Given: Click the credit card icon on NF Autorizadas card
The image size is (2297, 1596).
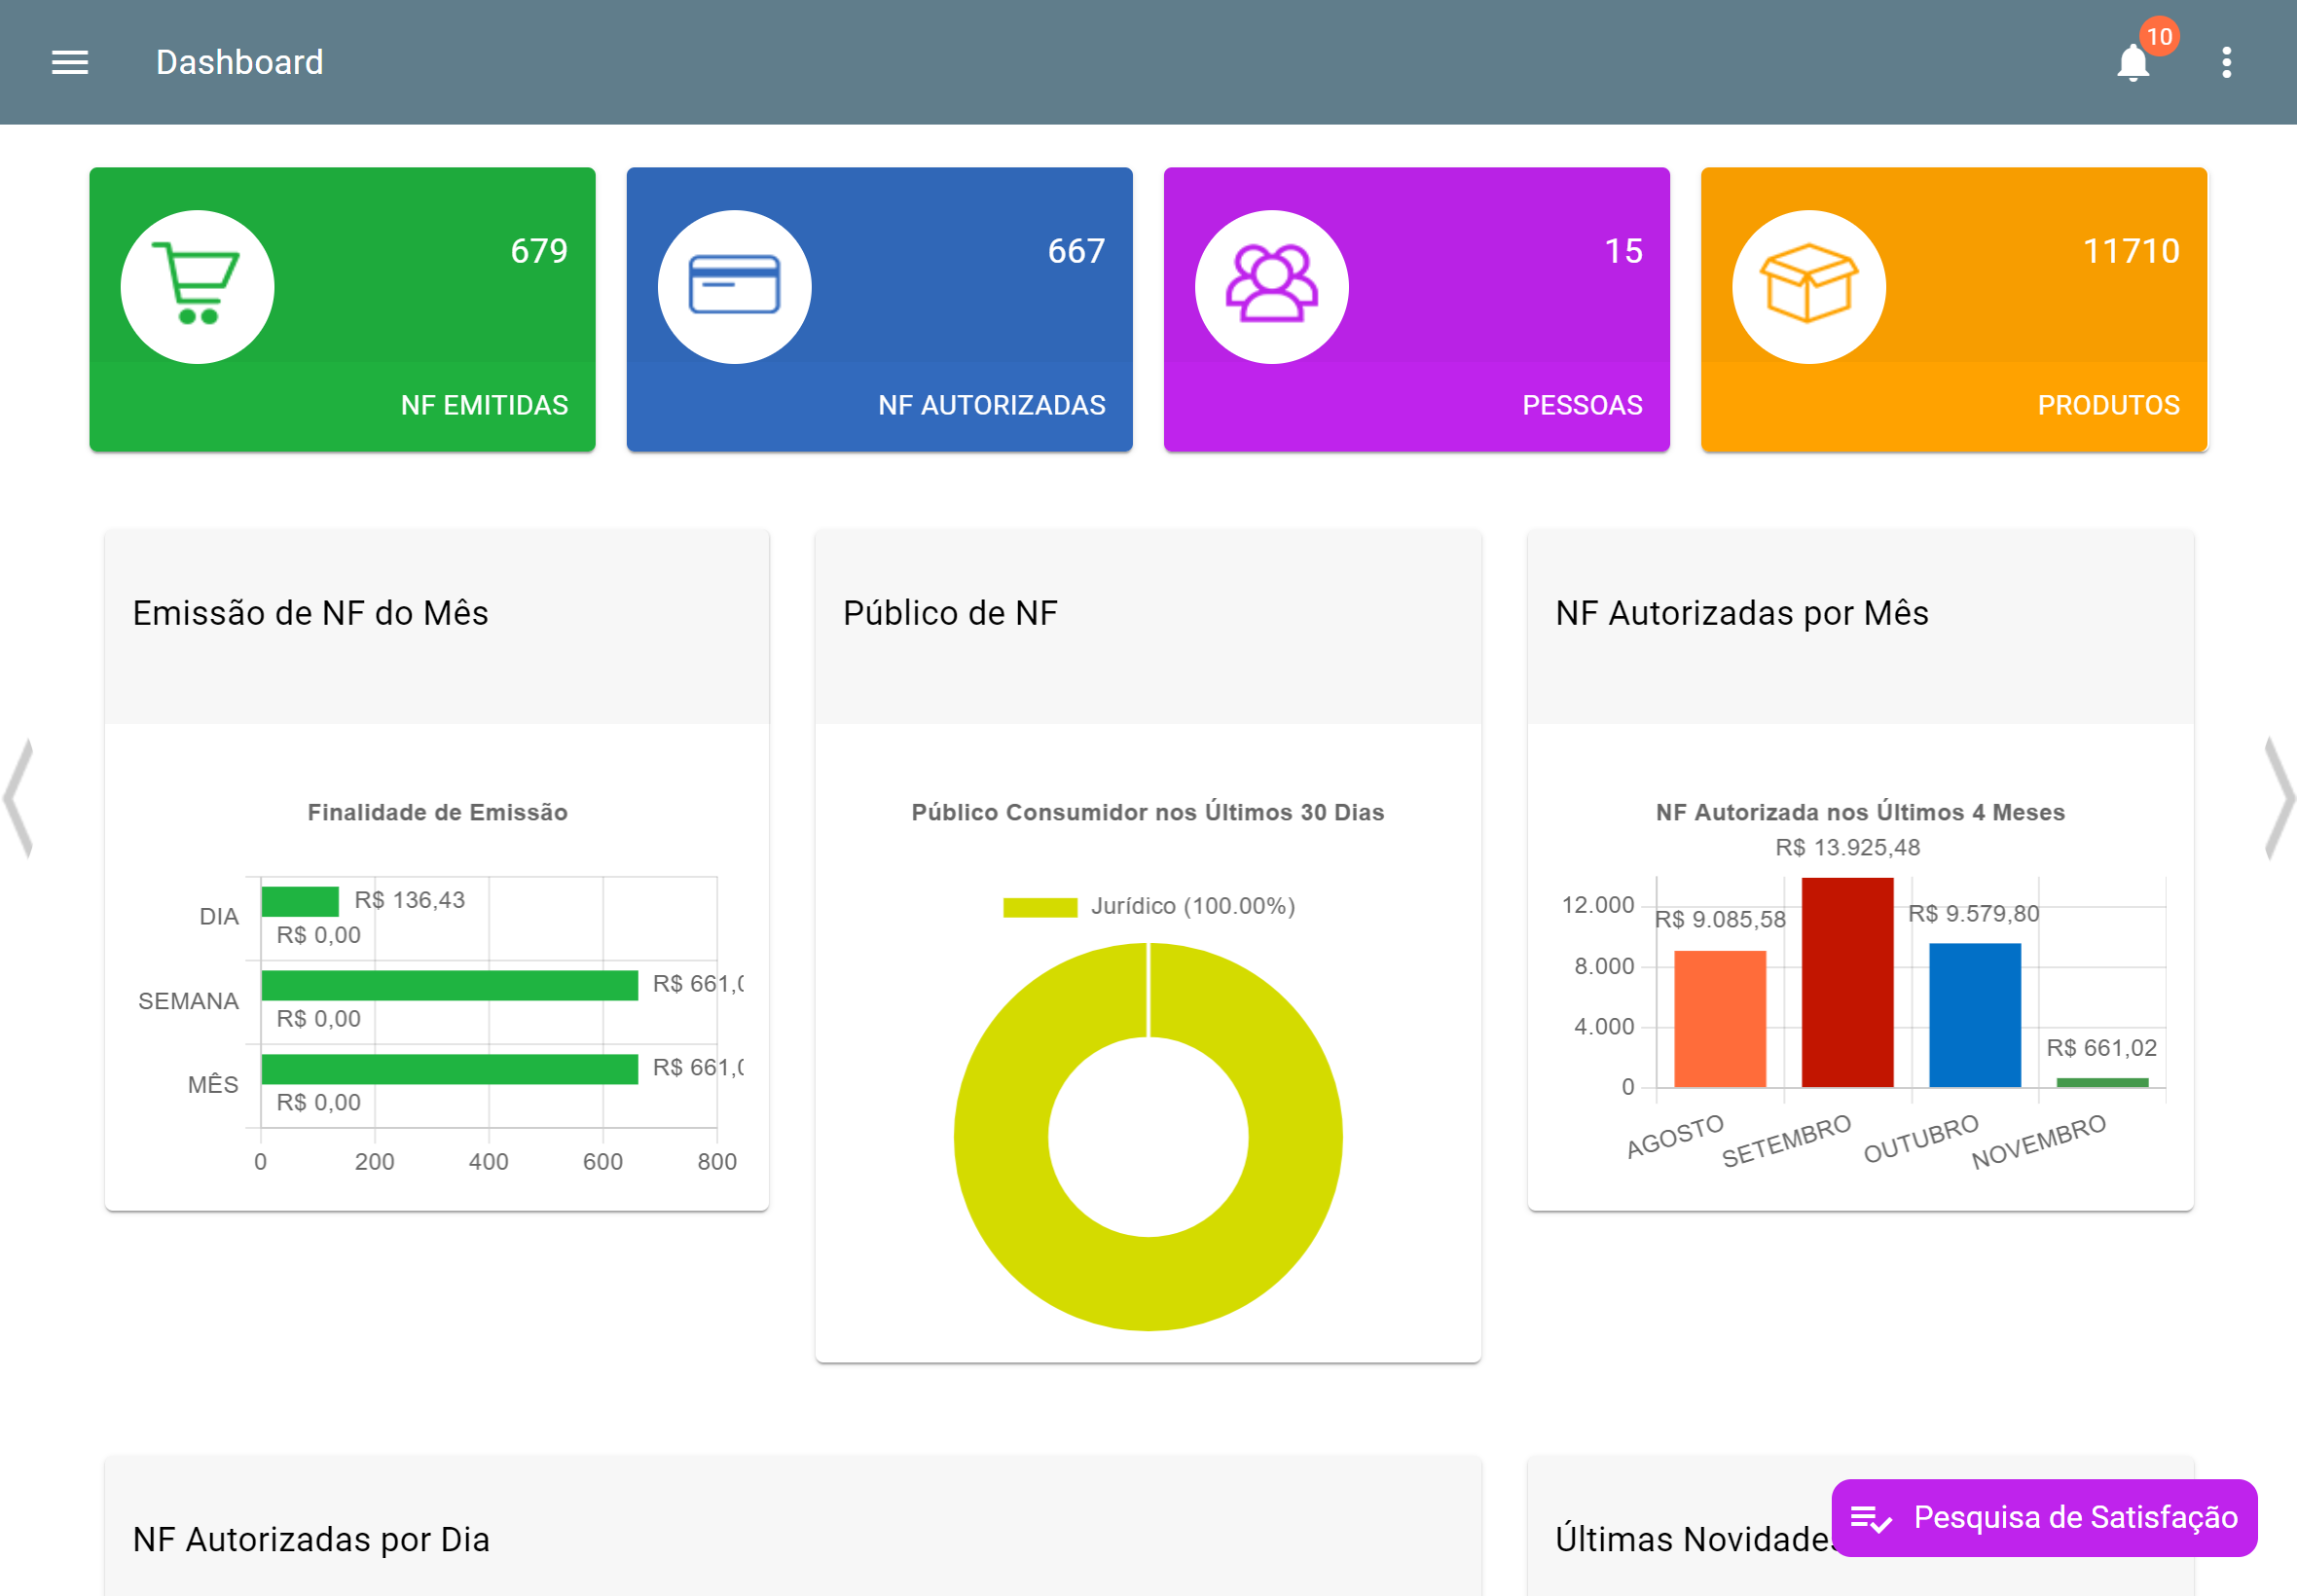Looking at the screenshot, I should point(734,286).
